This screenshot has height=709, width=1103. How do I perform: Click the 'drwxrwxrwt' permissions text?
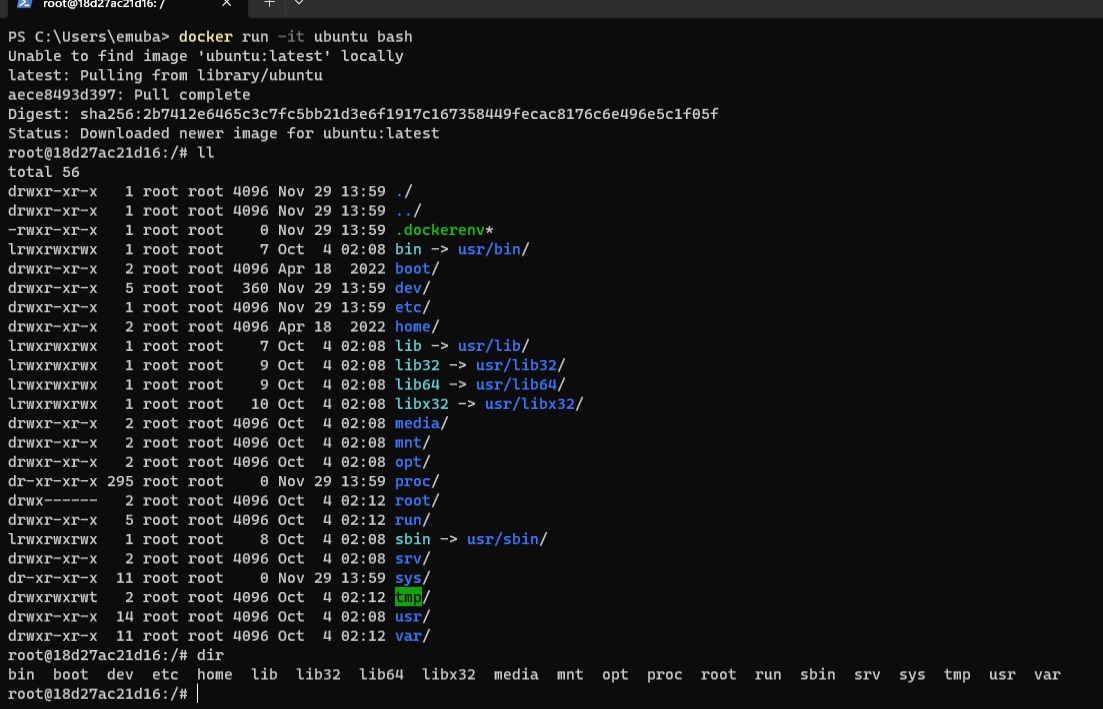pyautogui.click(x=53, y=597)
